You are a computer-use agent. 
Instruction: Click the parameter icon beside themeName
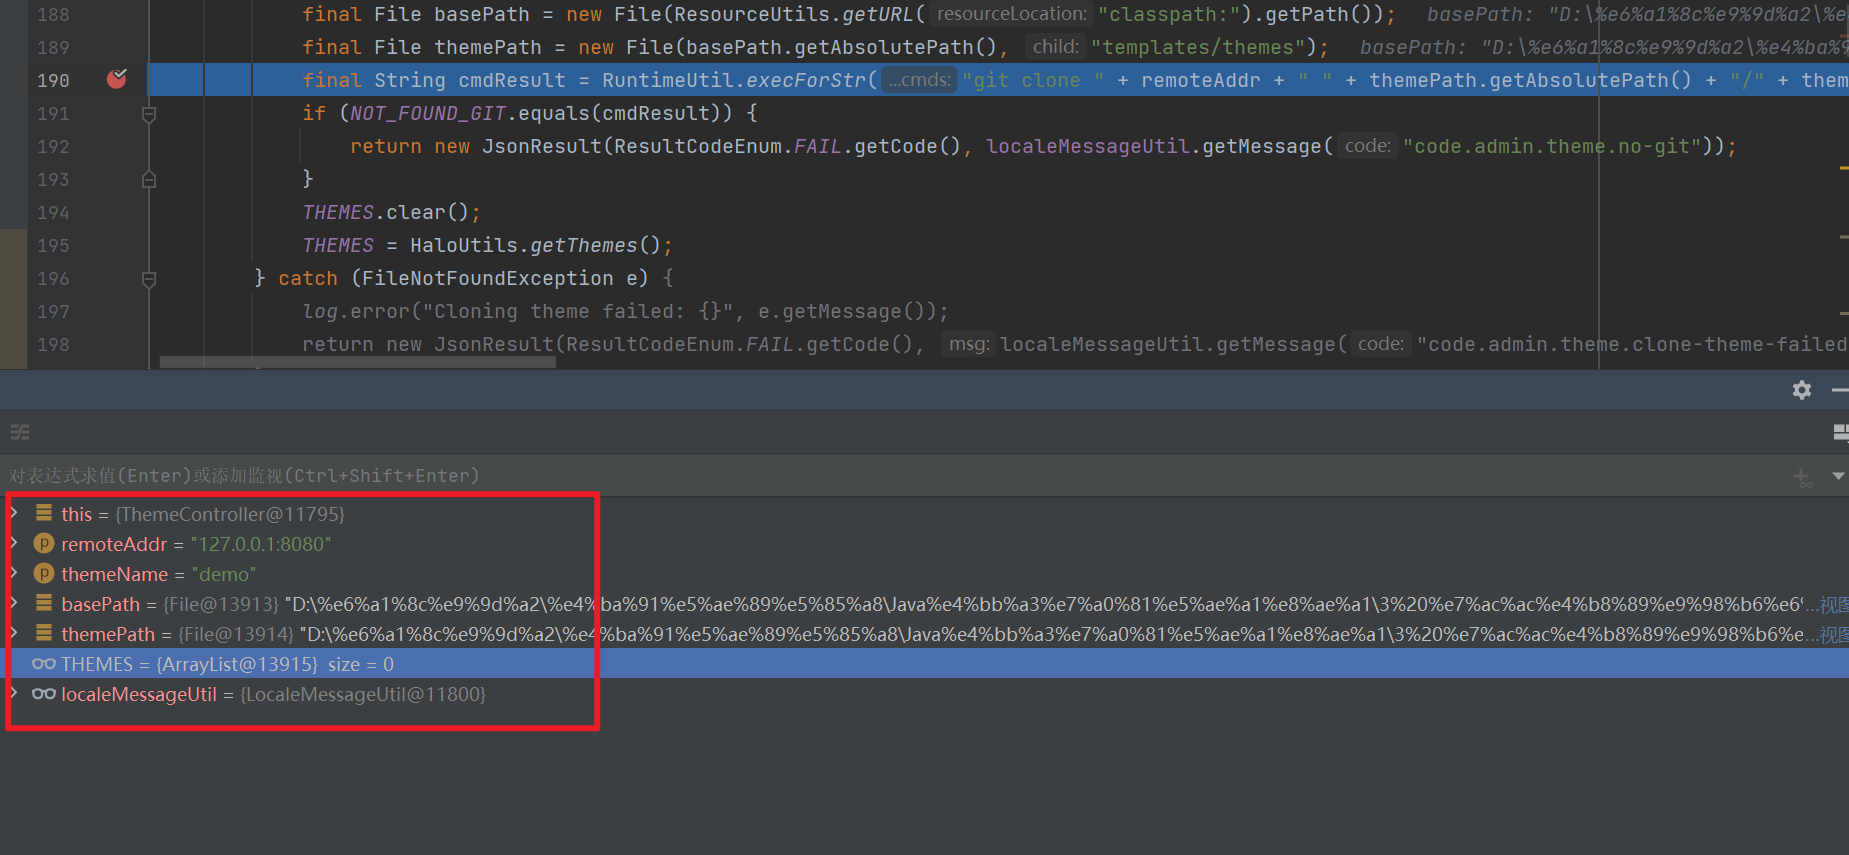click(44, 573)
